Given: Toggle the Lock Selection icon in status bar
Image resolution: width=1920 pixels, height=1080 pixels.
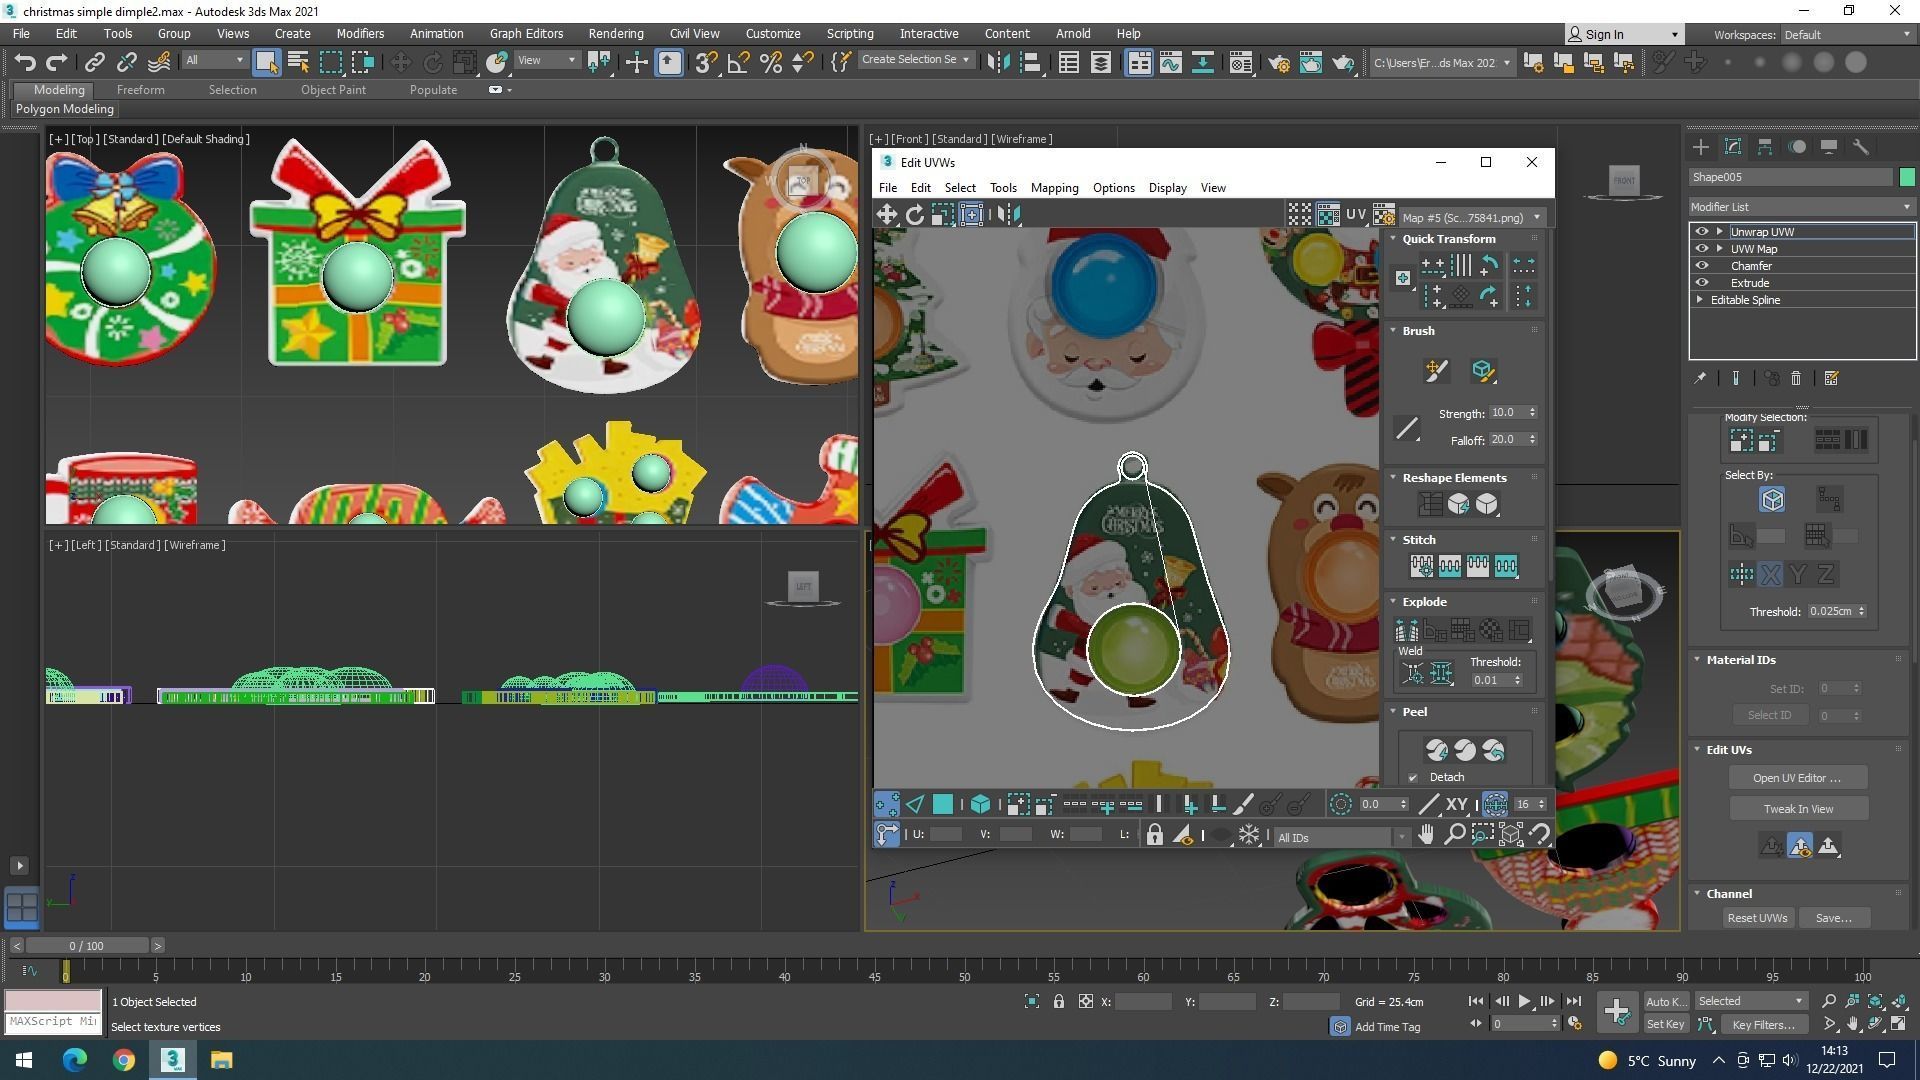Looking at the screenshot, I should pos(1058,1001).
